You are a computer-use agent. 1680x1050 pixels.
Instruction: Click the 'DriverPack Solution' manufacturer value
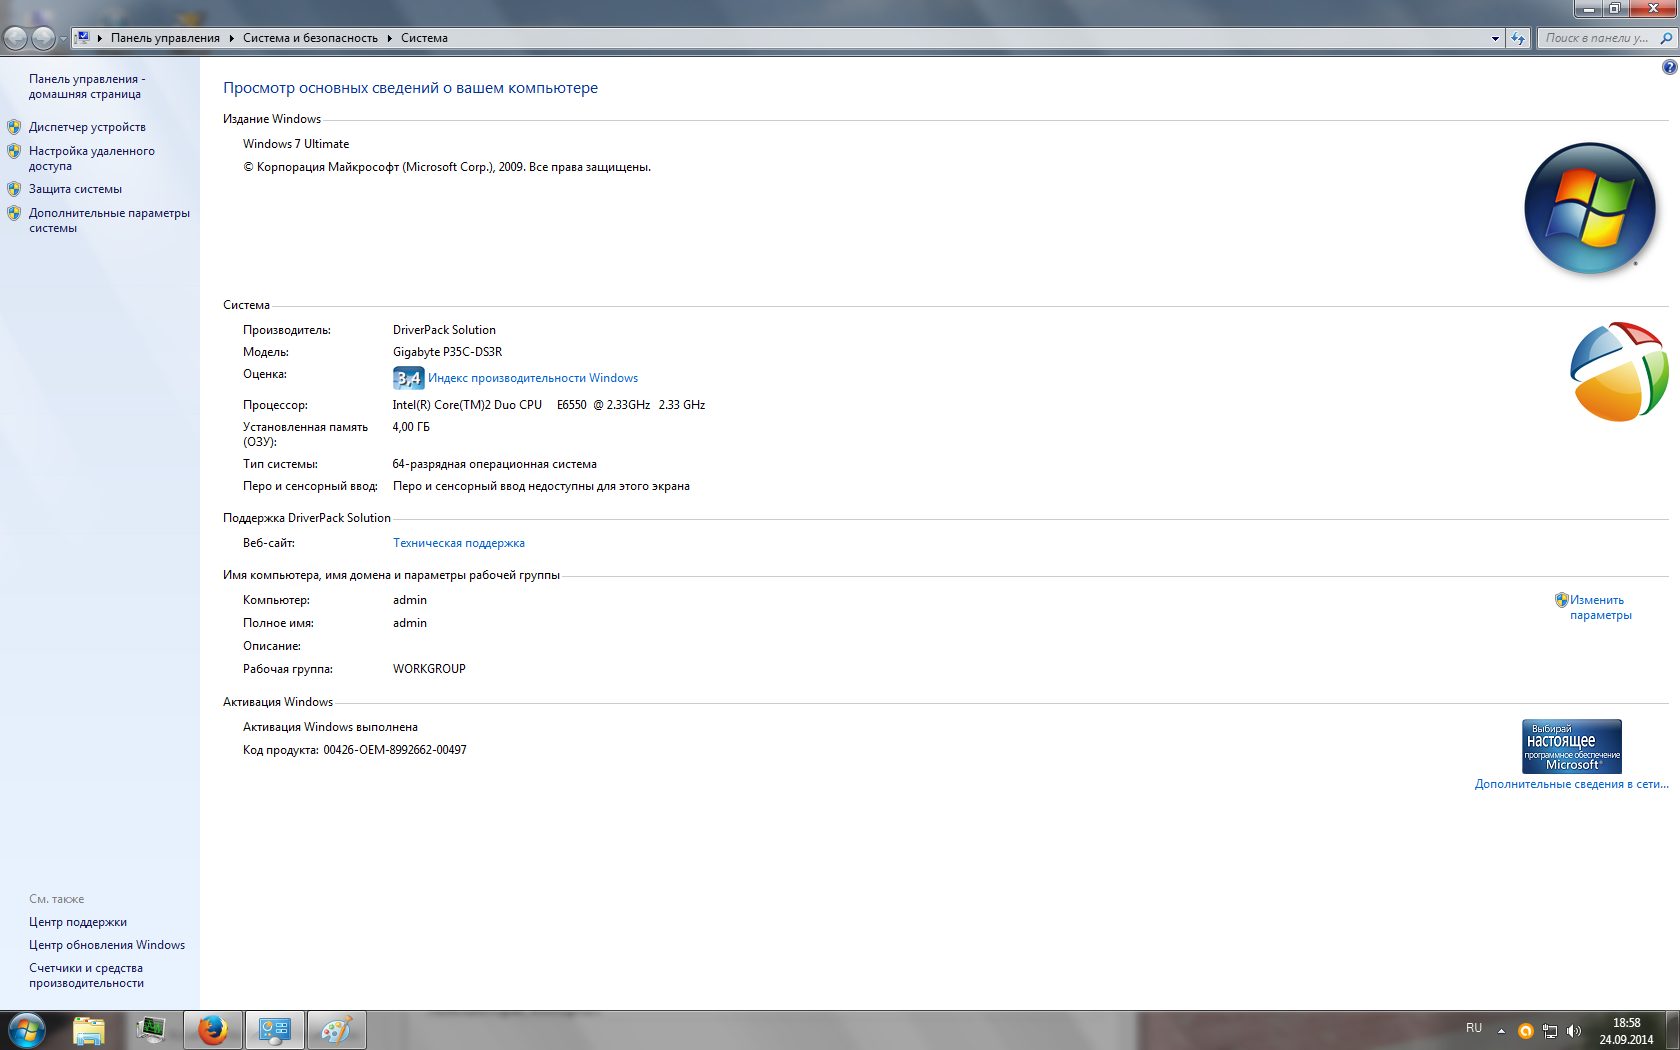pyautogui.click(x=444, y=330)
